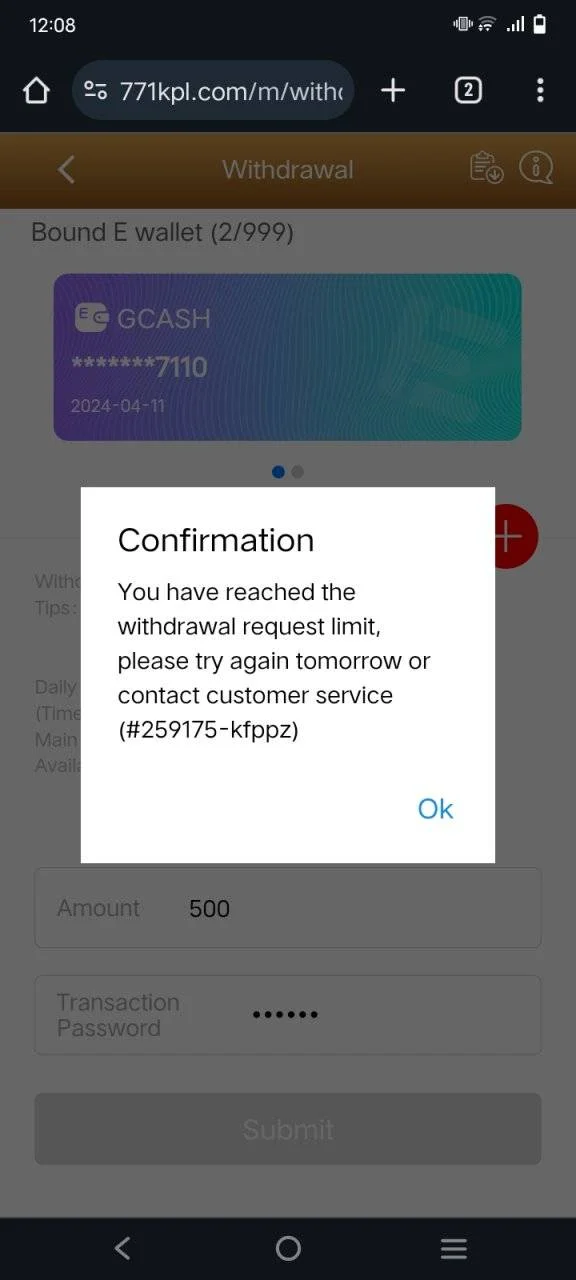Open the browser three-dot menu
This screenshot has height=1280, width=576.
[x=540, y=91]
